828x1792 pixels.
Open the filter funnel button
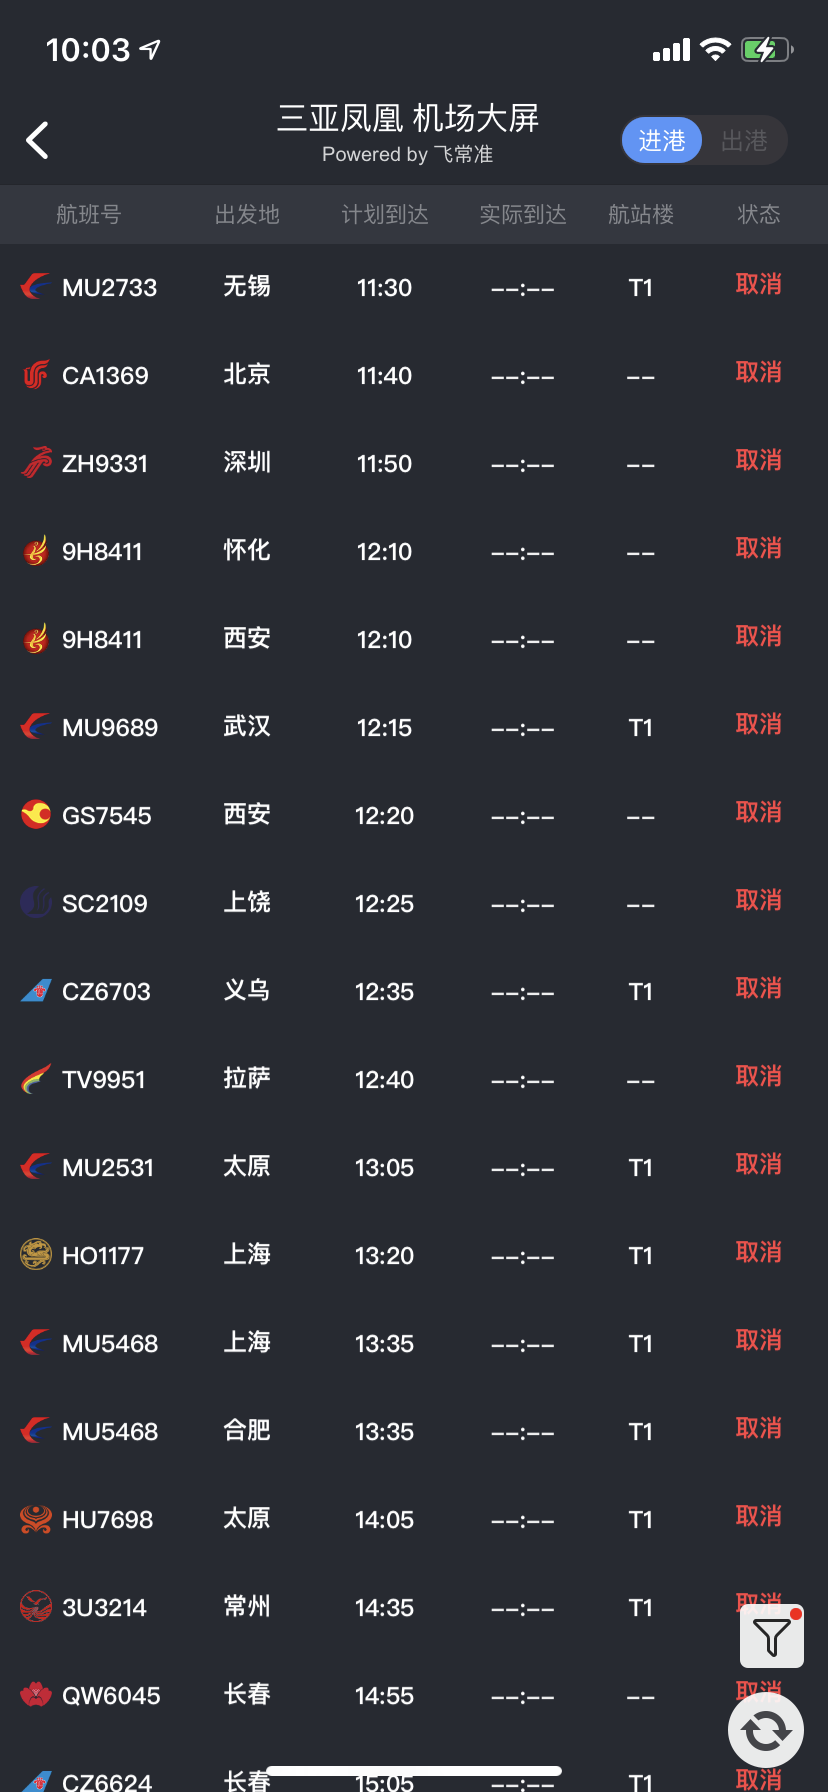click(771, 1637)
